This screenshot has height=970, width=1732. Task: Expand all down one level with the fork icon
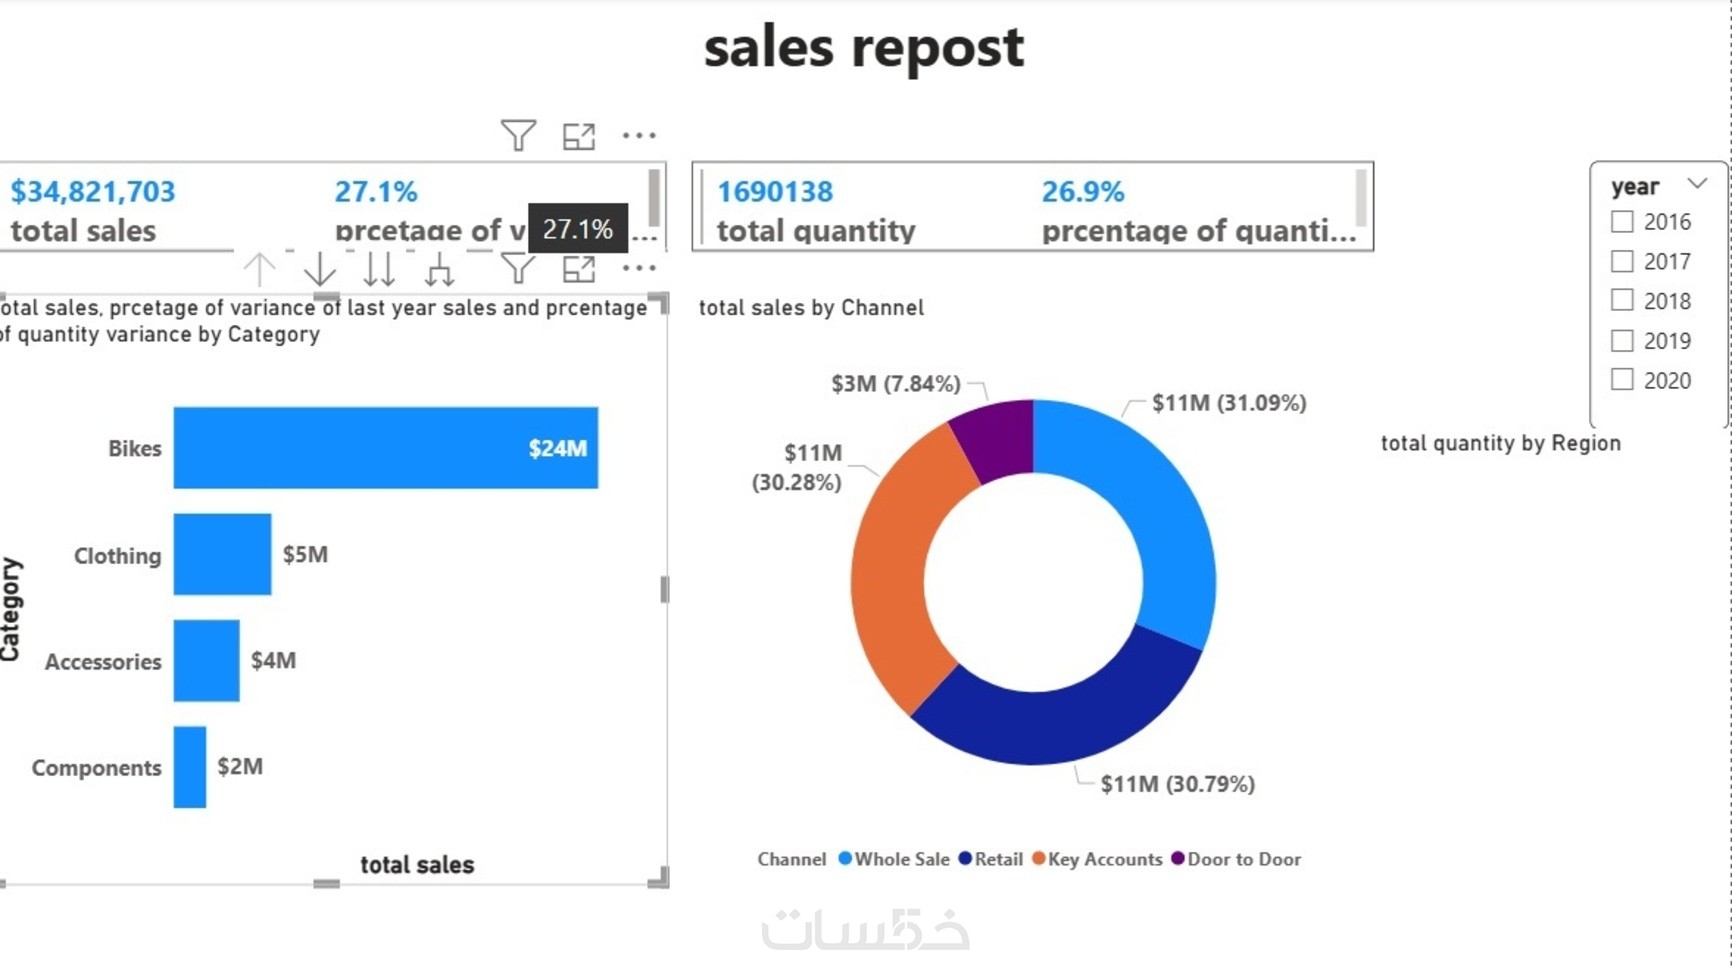click(439, 269)
